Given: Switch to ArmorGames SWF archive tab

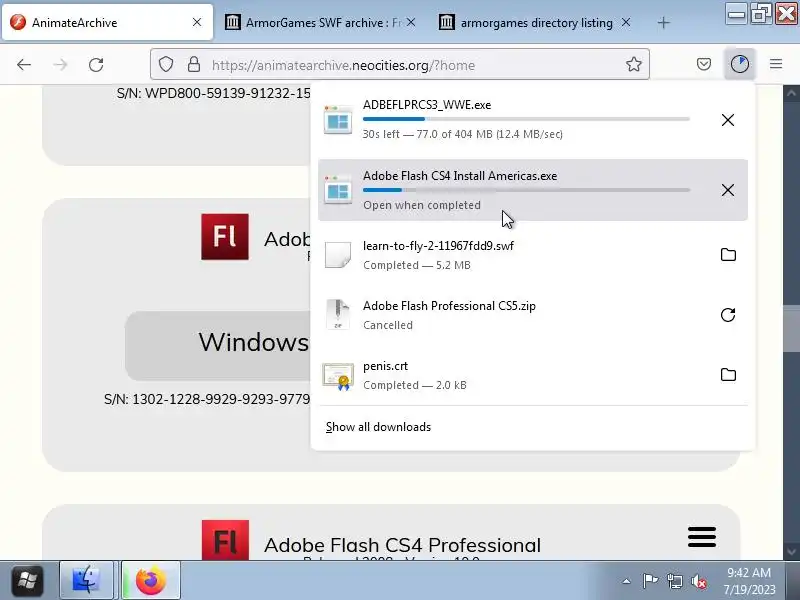Looking at the screenshot, I should pos(320,22).
